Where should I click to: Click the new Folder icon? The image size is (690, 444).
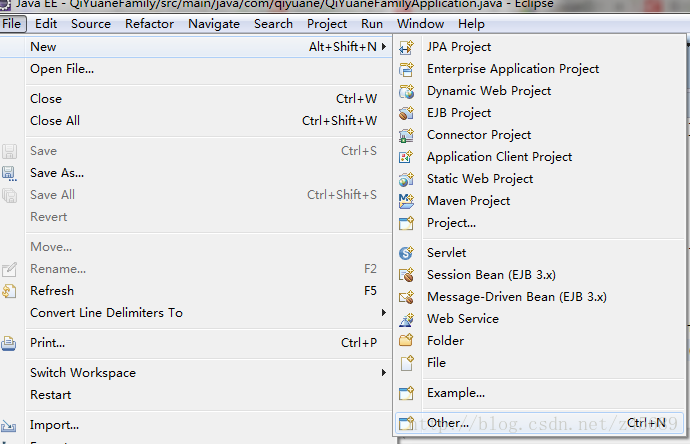tap(406, 340)
